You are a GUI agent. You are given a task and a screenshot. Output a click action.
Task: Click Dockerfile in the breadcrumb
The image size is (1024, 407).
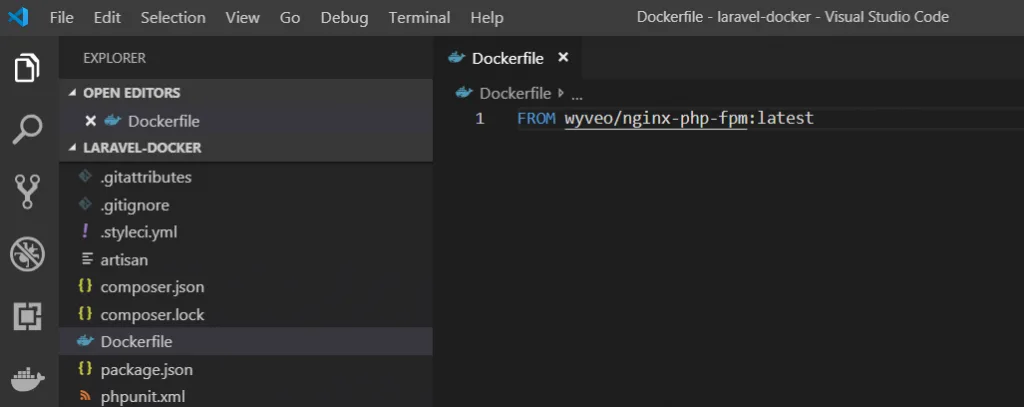pyautogui.click(x=515, y=93)
